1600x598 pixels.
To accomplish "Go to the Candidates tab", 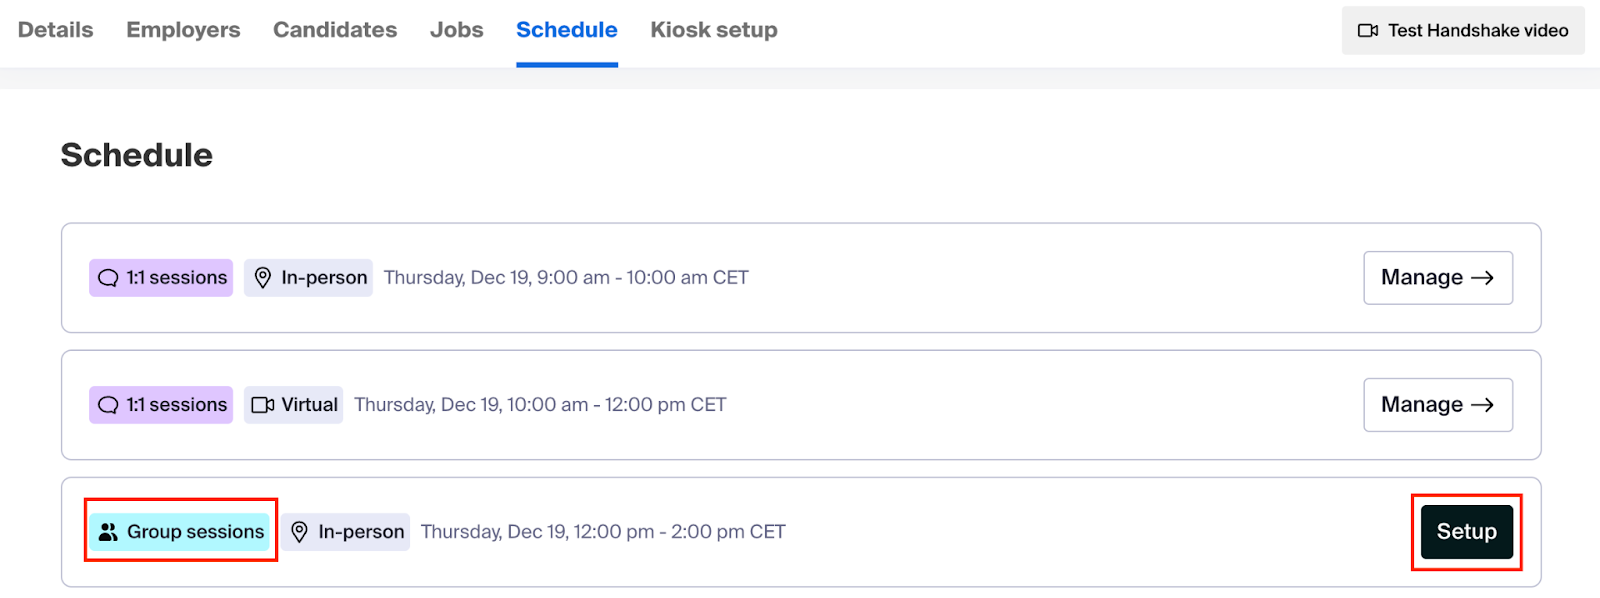I will (335, 30).
